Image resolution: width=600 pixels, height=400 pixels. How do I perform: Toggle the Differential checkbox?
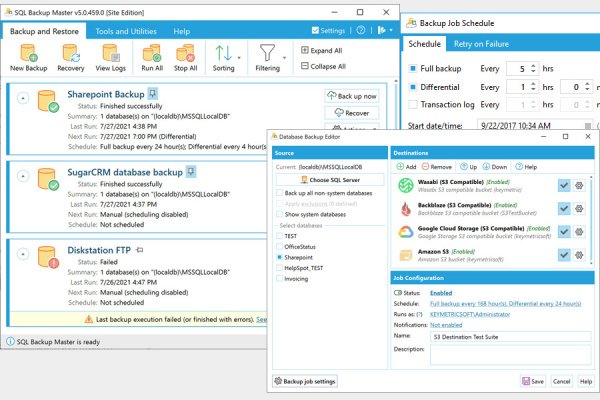(413, 87)
